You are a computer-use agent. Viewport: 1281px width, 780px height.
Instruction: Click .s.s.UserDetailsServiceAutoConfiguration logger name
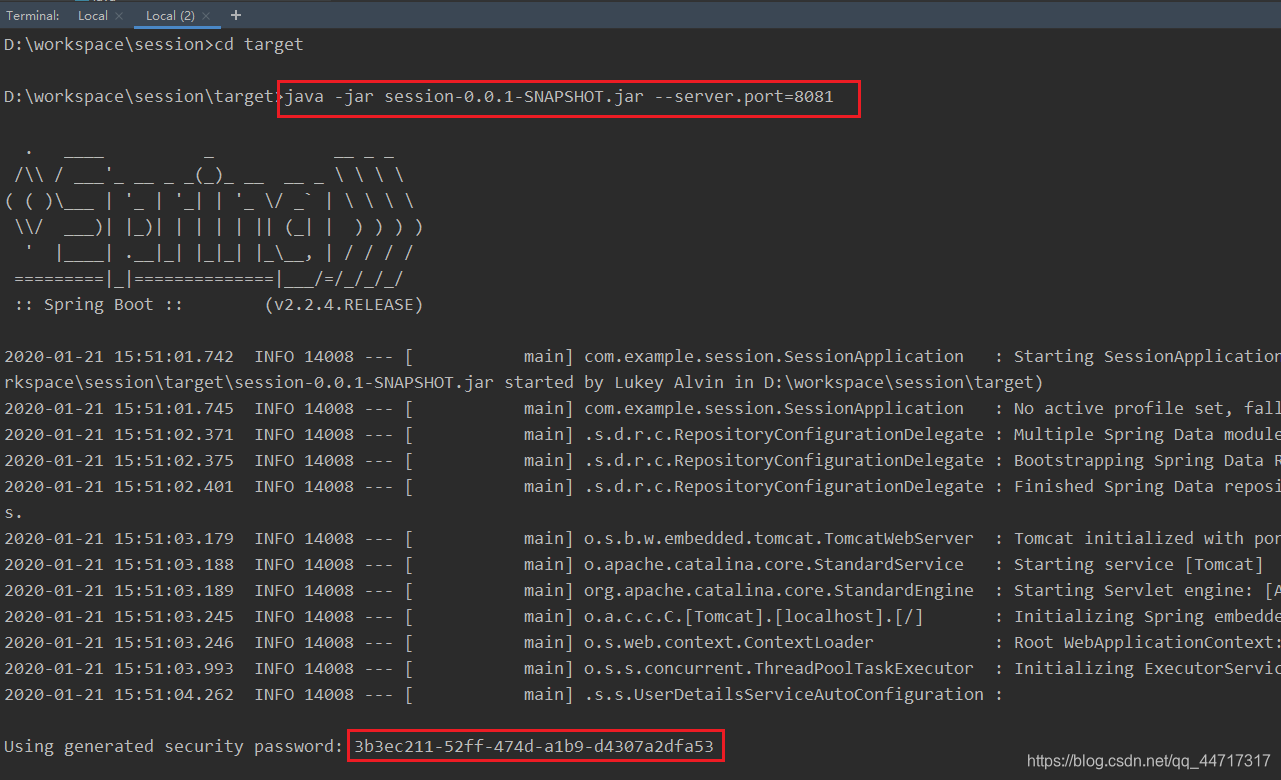pos(784,694)
